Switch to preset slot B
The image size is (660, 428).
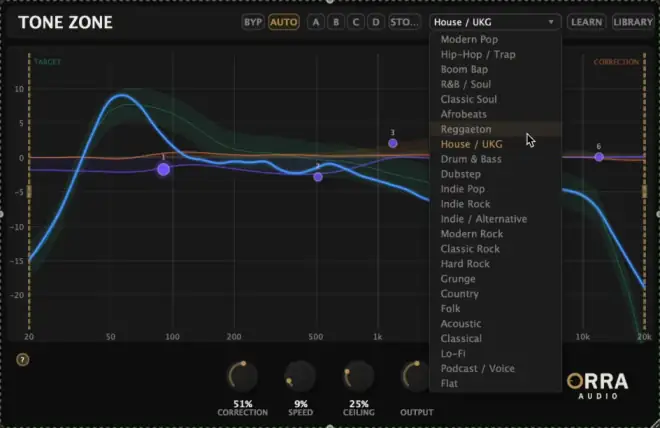pos(336,22)
